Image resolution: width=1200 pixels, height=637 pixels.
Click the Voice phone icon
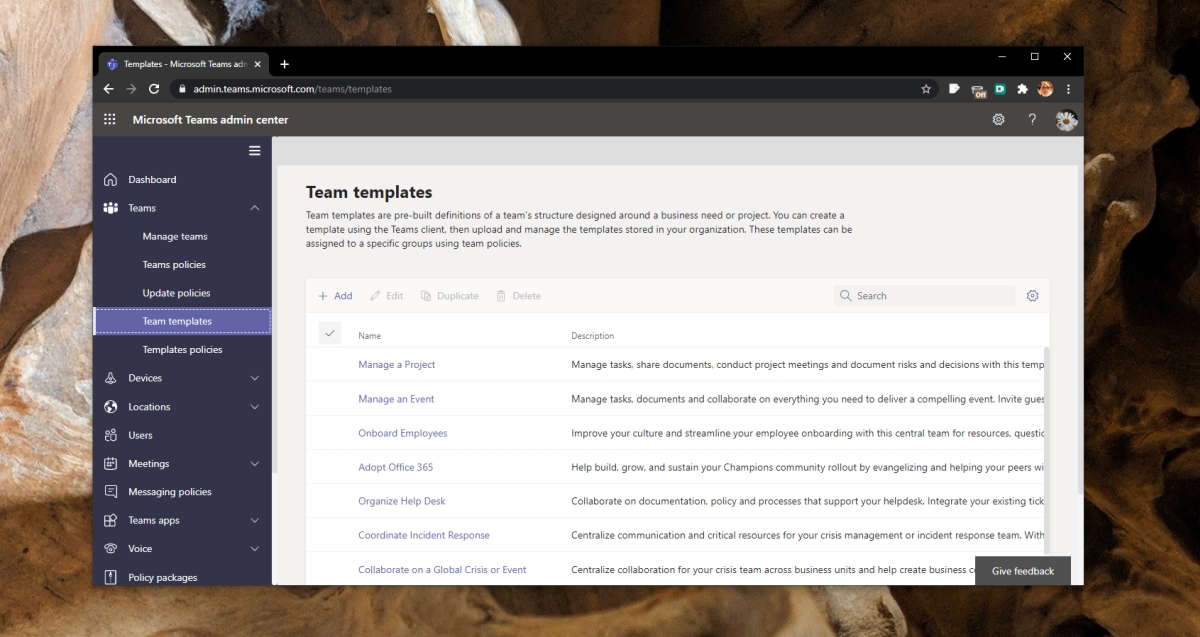[111, 549]
